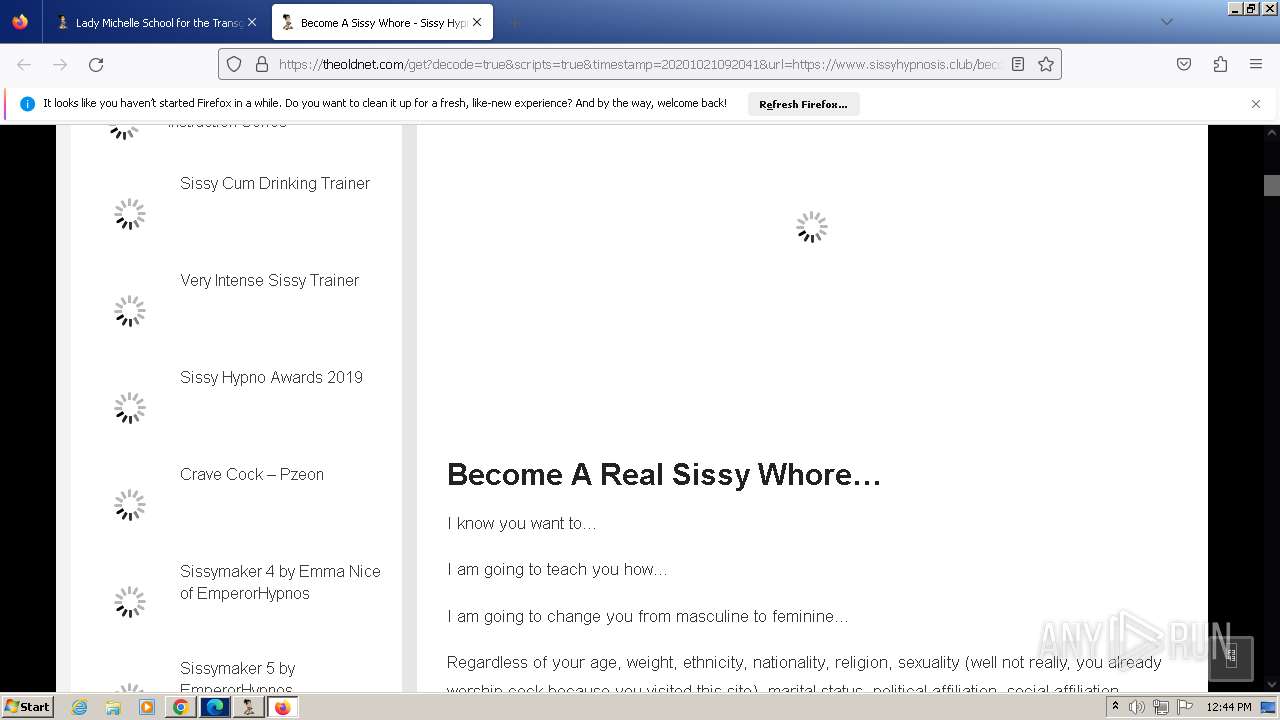Toggle reader view in address bar
The width and height of the screenshot is (1280, 720).
click(x=1018, y=64)
